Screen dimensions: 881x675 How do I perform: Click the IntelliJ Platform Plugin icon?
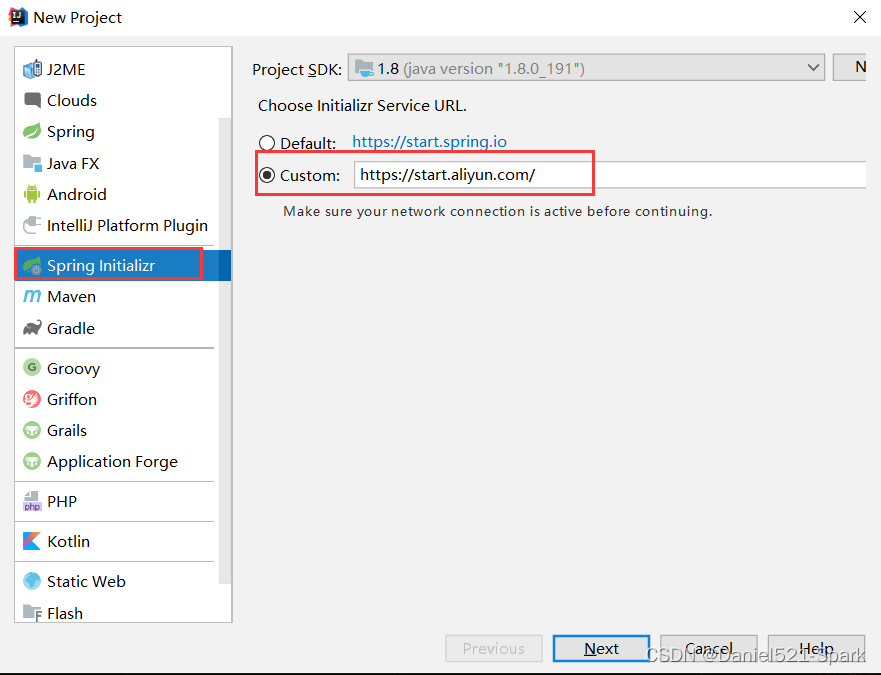pos(32,225)
